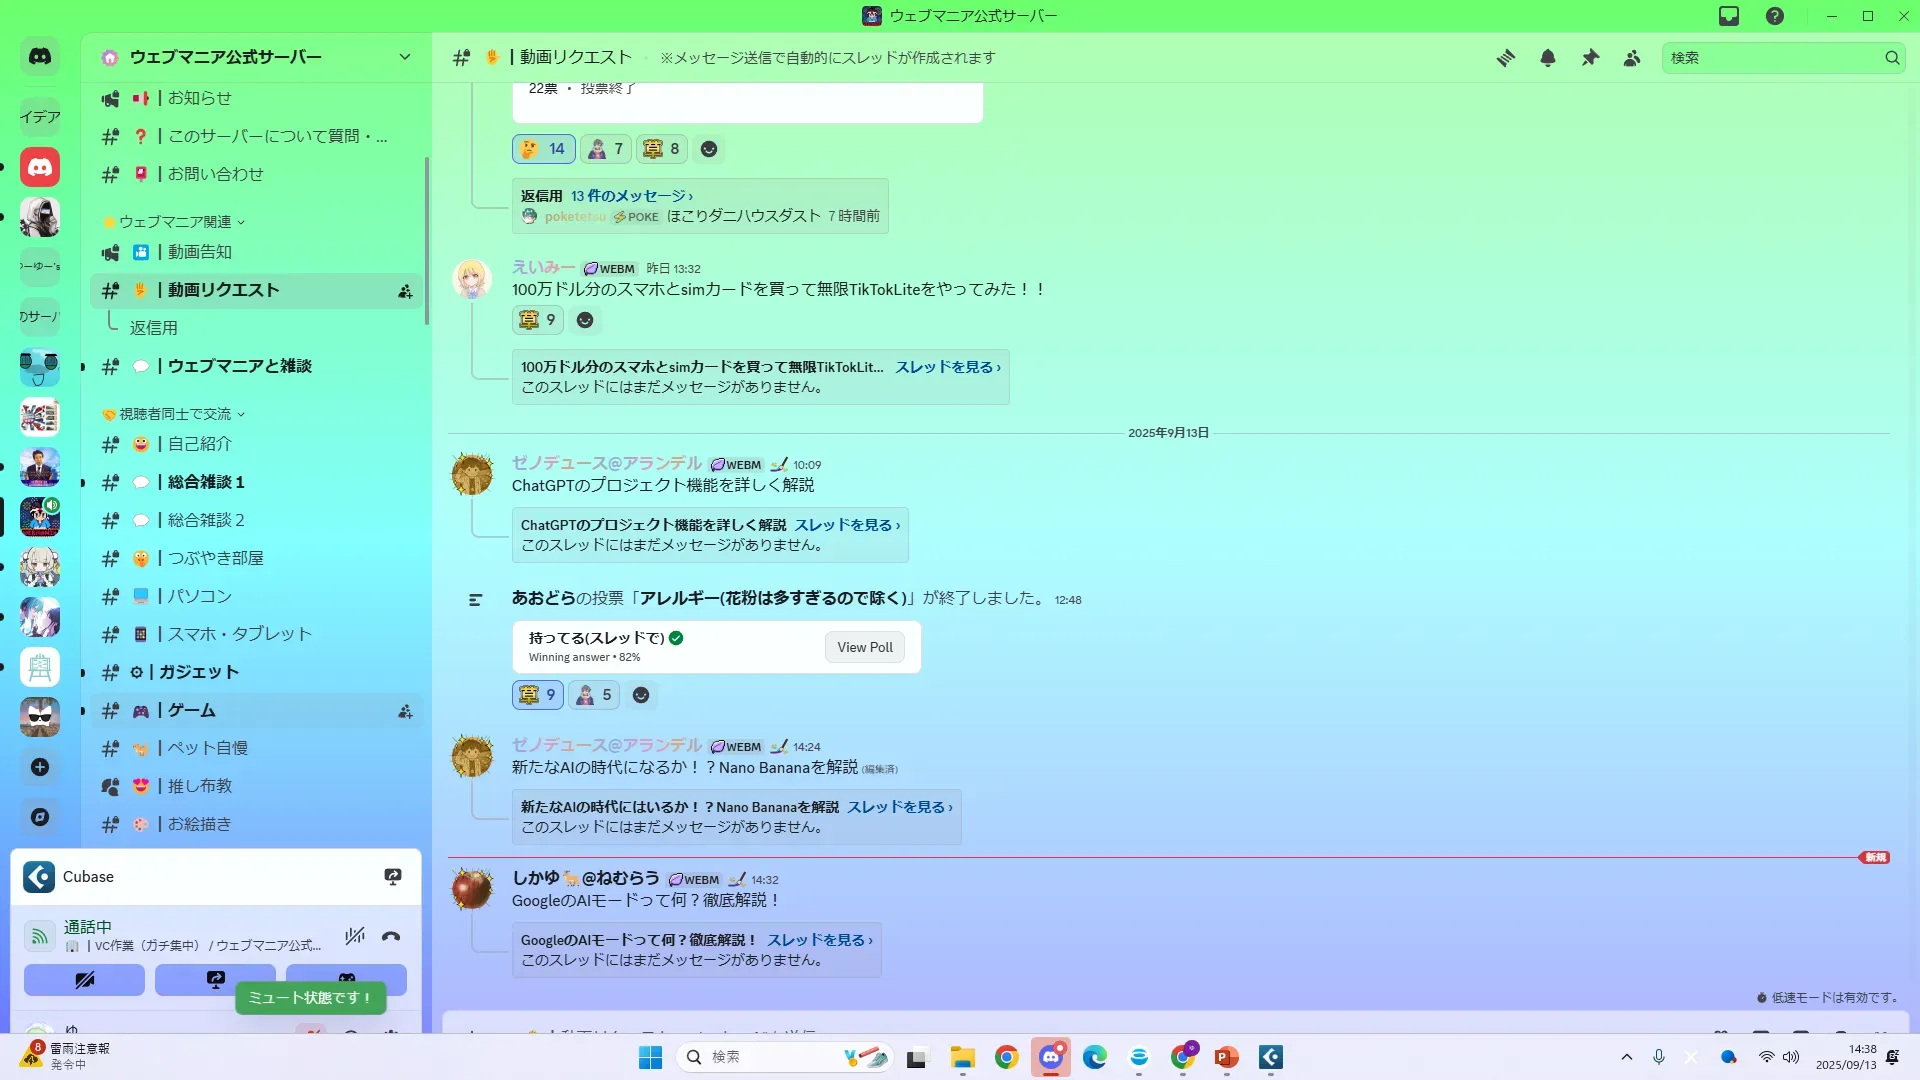Open Discord direct messages home

[40, 57]
